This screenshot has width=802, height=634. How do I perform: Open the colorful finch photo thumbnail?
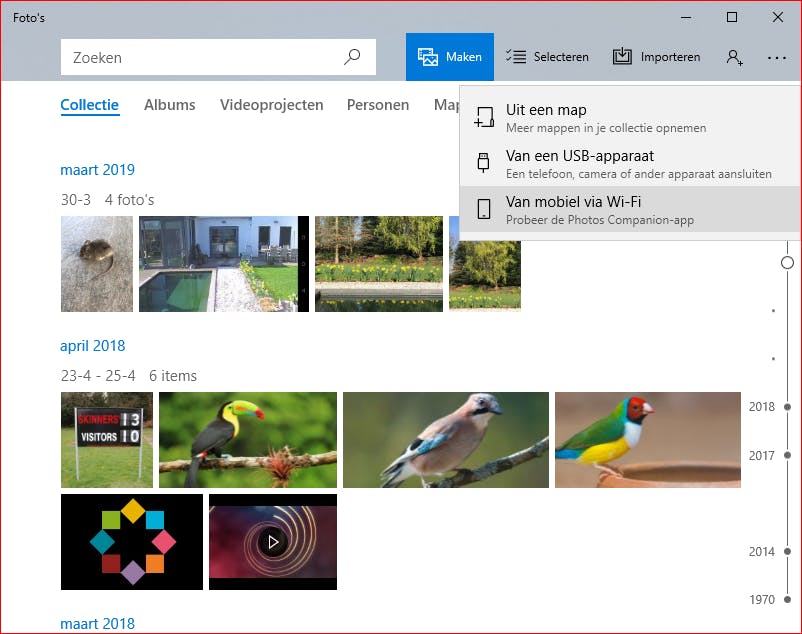point(648,440)
